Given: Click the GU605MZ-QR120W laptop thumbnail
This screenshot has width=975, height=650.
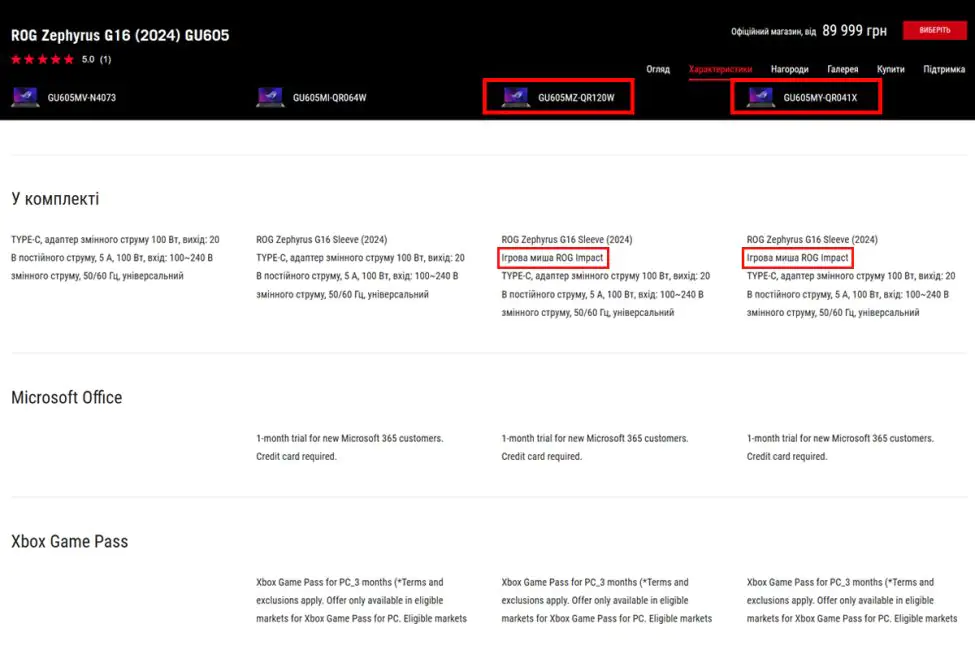Looking at the screenshot, I should coord(515,97).
